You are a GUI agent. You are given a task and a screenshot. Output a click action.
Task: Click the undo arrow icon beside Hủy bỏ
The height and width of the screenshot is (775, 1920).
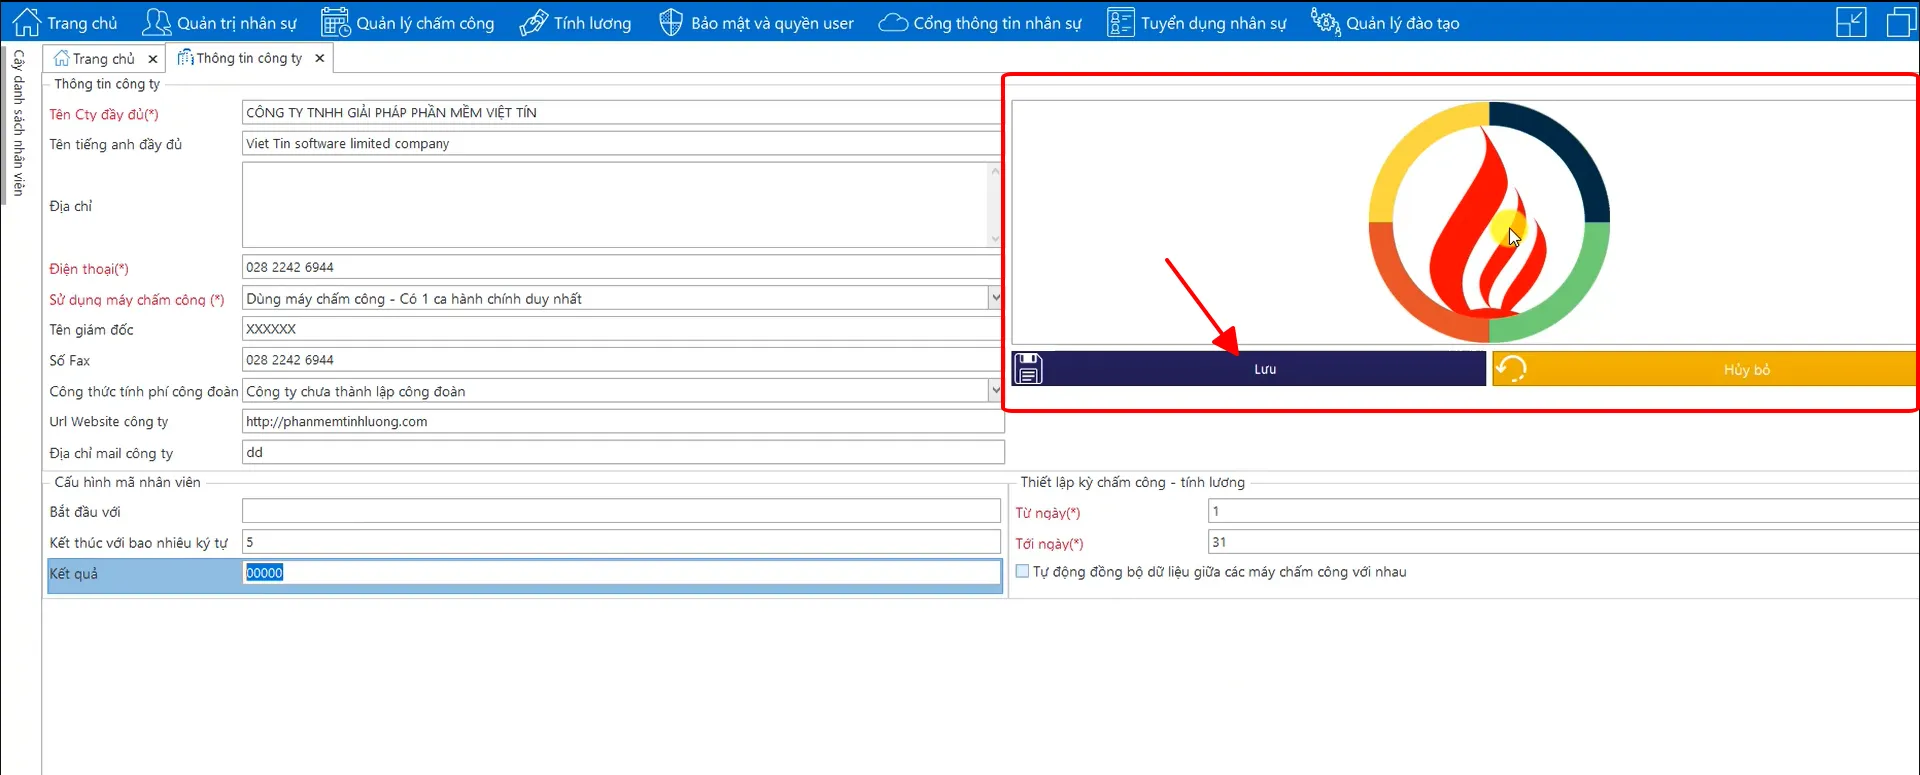(x=1511, y=369)
